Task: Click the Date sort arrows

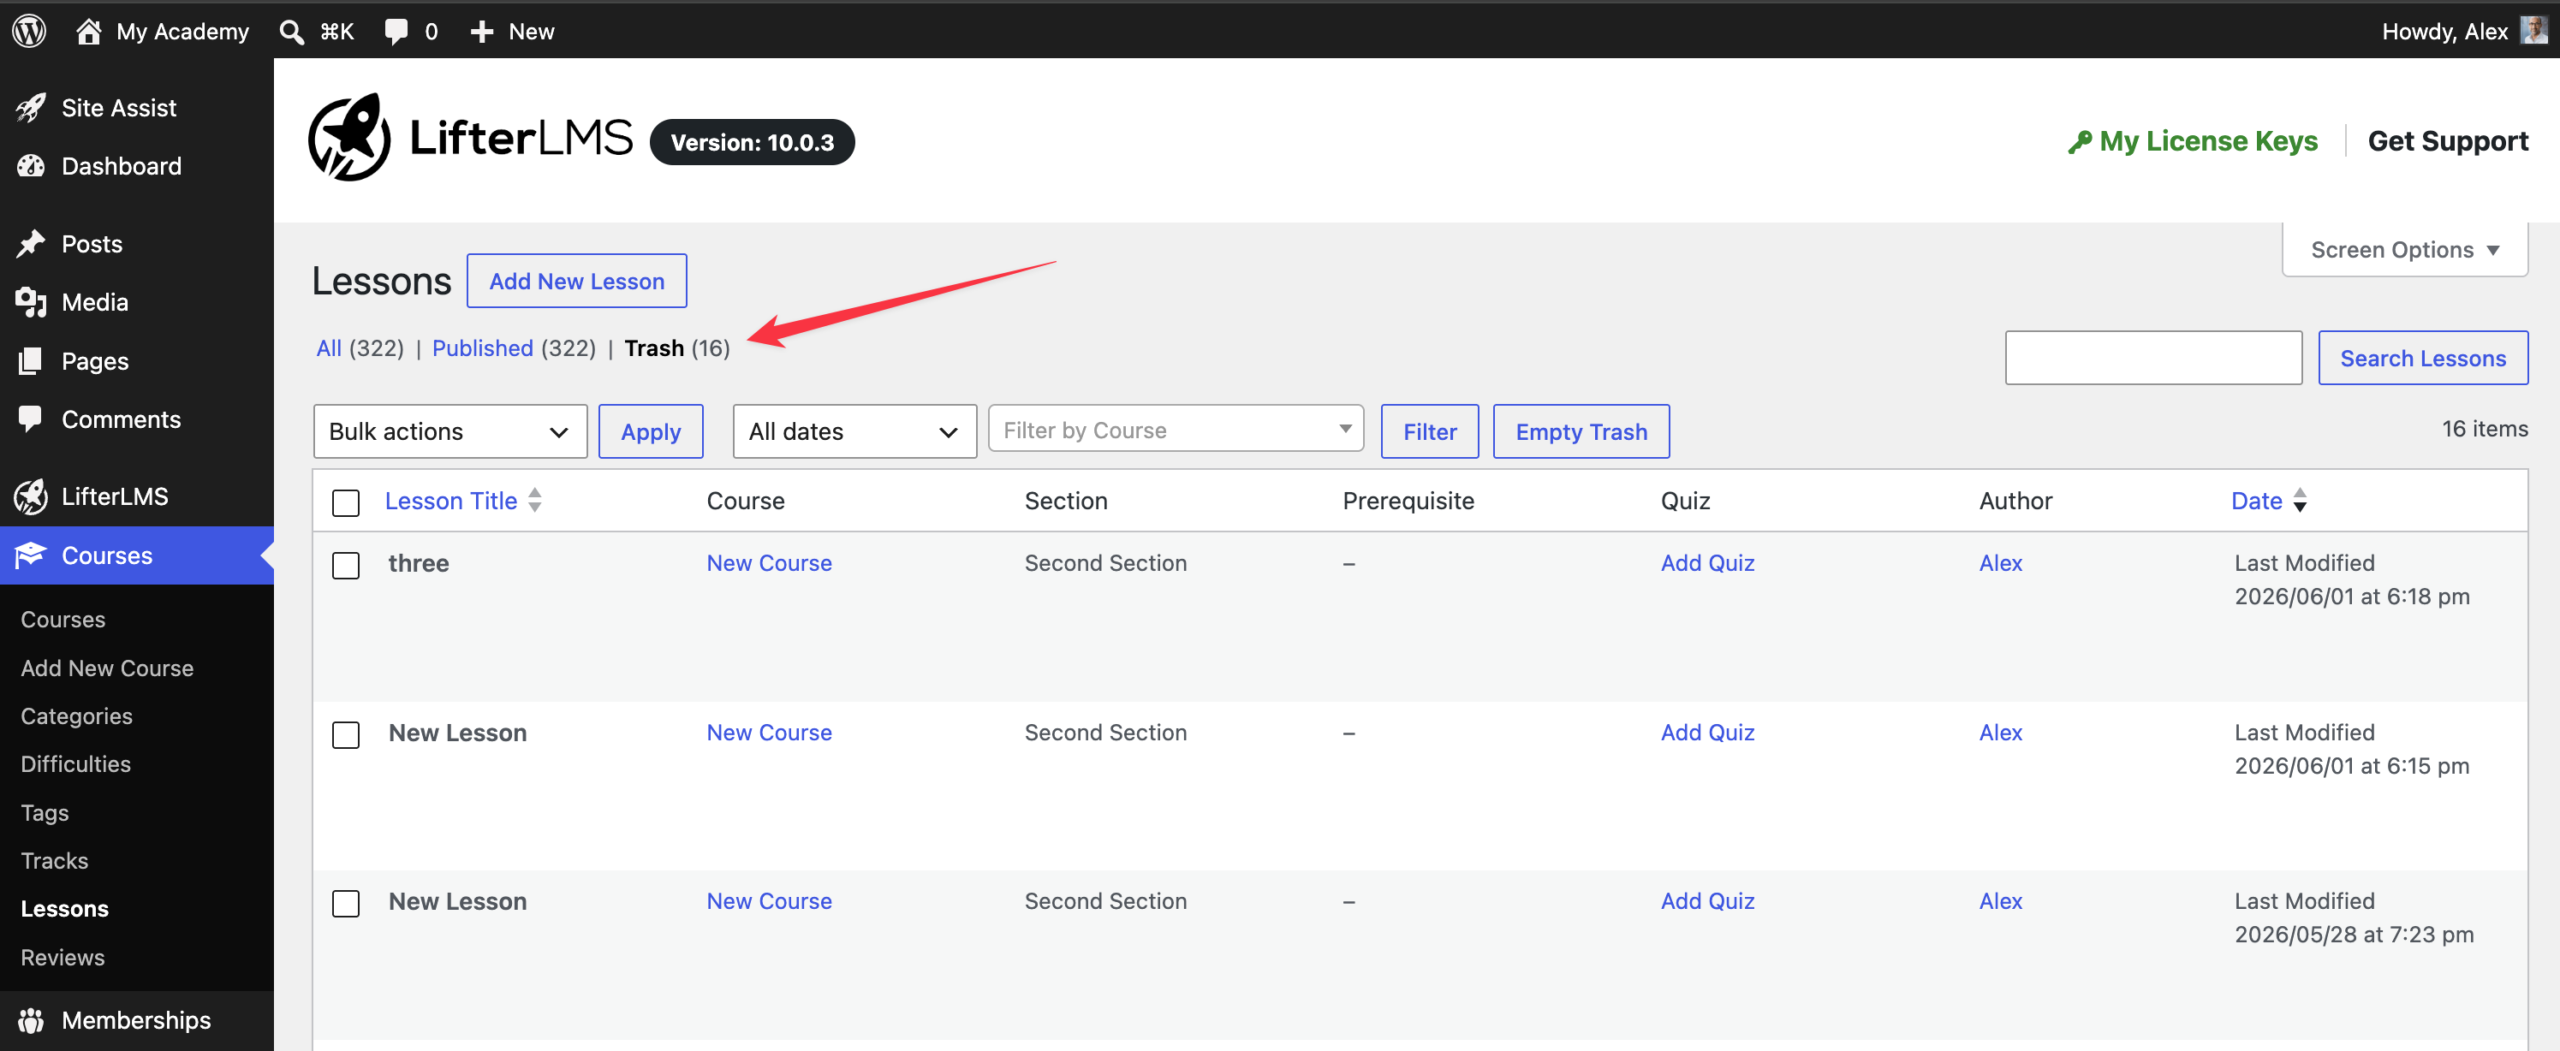Action: point(2300,500)
